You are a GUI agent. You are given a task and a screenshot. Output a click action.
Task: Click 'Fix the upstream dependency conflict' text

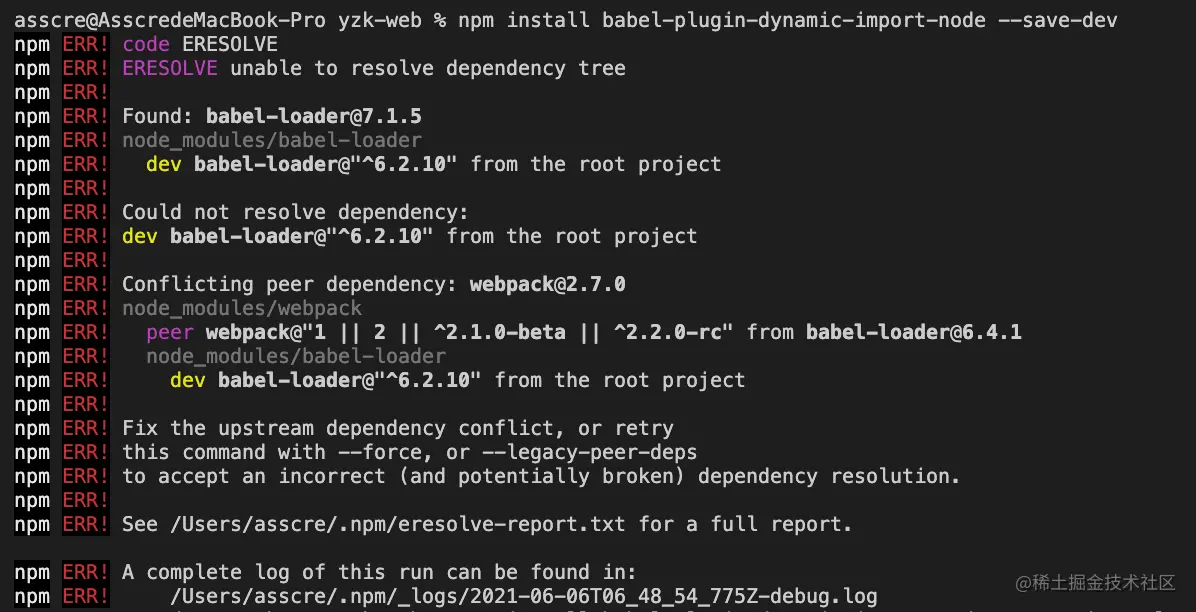click(x=349, y=428)
